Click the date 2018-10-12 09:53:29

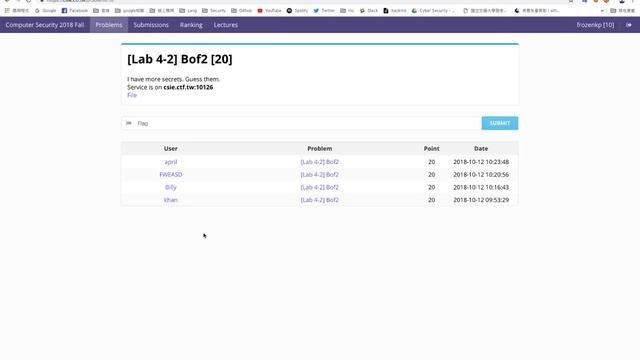pyautogui.click(x=481, y=200)
